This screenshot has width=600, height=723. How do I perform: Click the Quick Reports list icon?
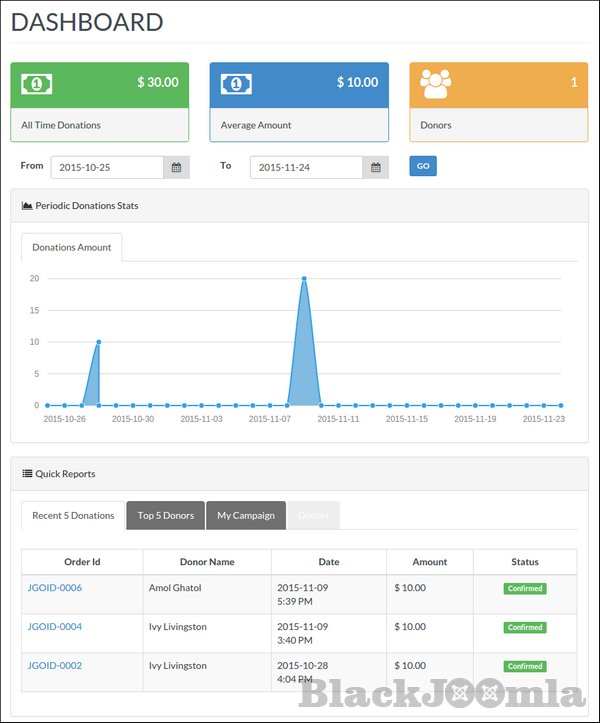27,474
